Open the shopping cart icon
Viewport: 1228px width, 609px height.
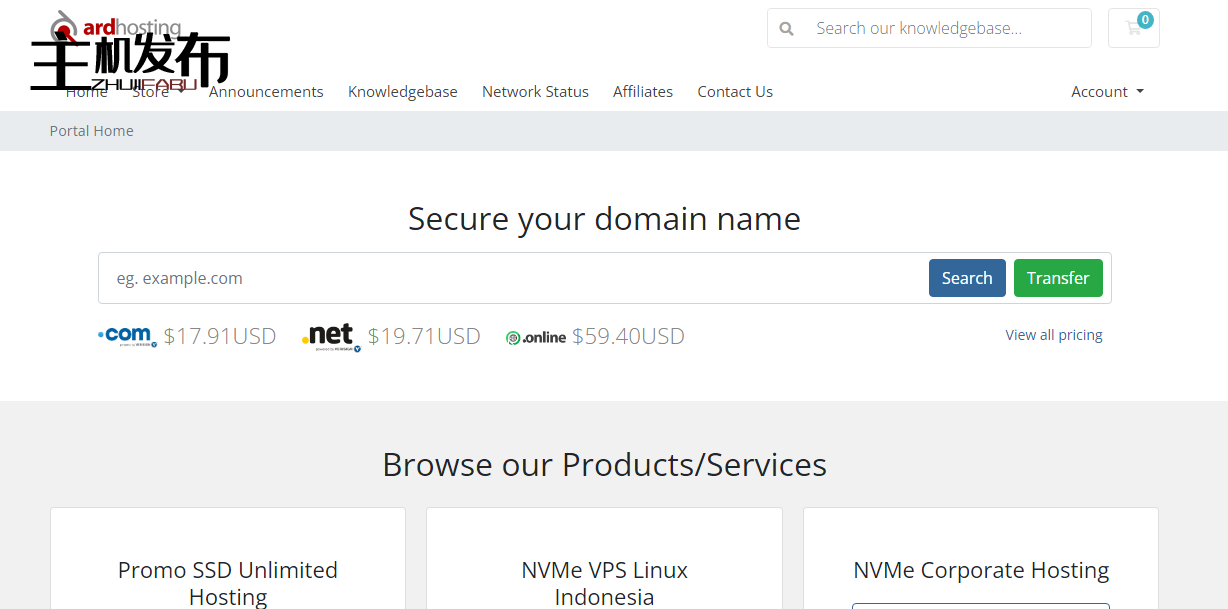pyautogui.click(x=1133, y=28)
